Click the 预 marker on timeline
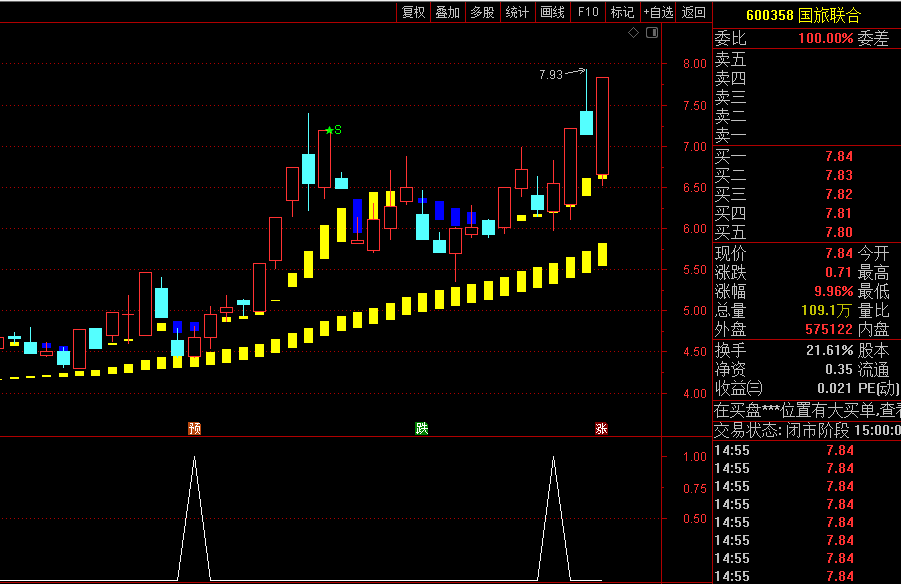Viewport: 901px width, 584px height. click(x=194, y=428)
